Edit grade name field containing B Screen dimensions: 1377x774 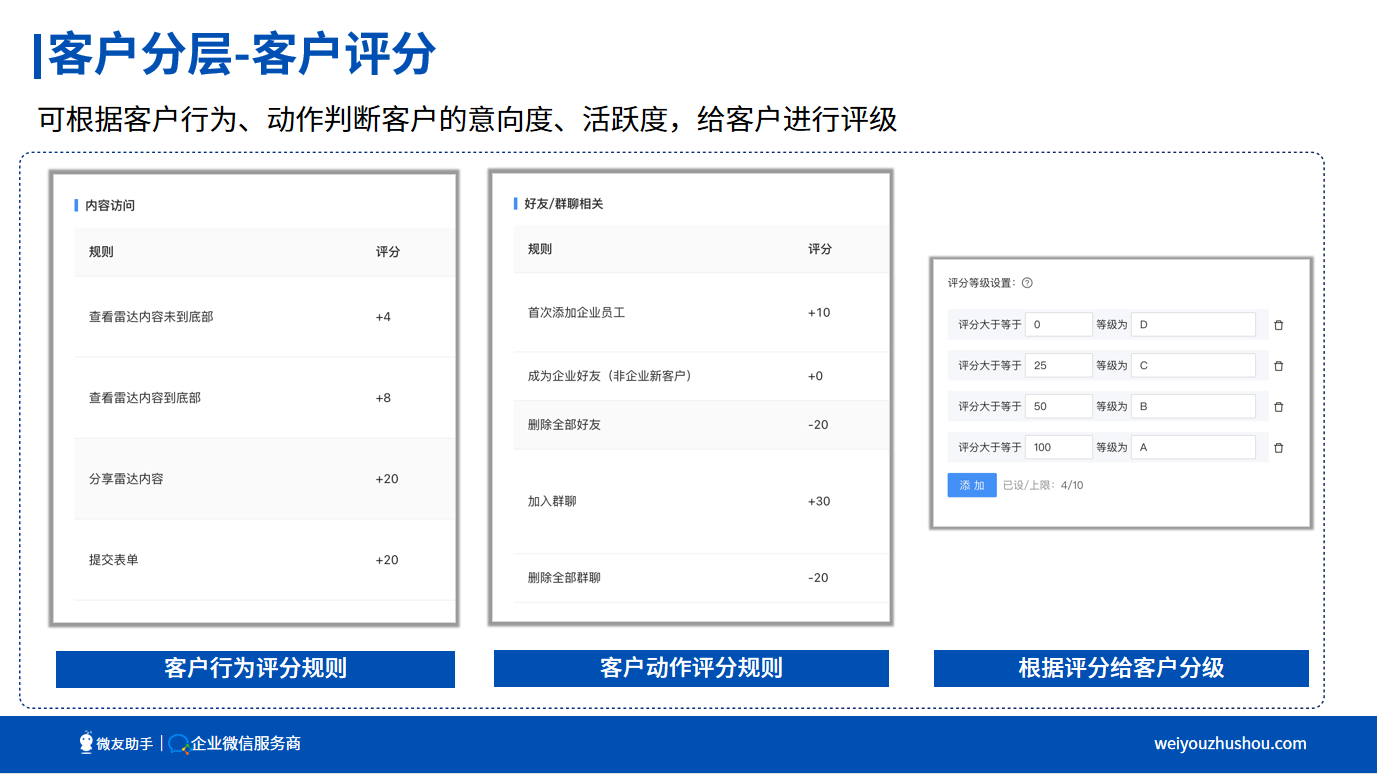click(x=1193, y=407)
